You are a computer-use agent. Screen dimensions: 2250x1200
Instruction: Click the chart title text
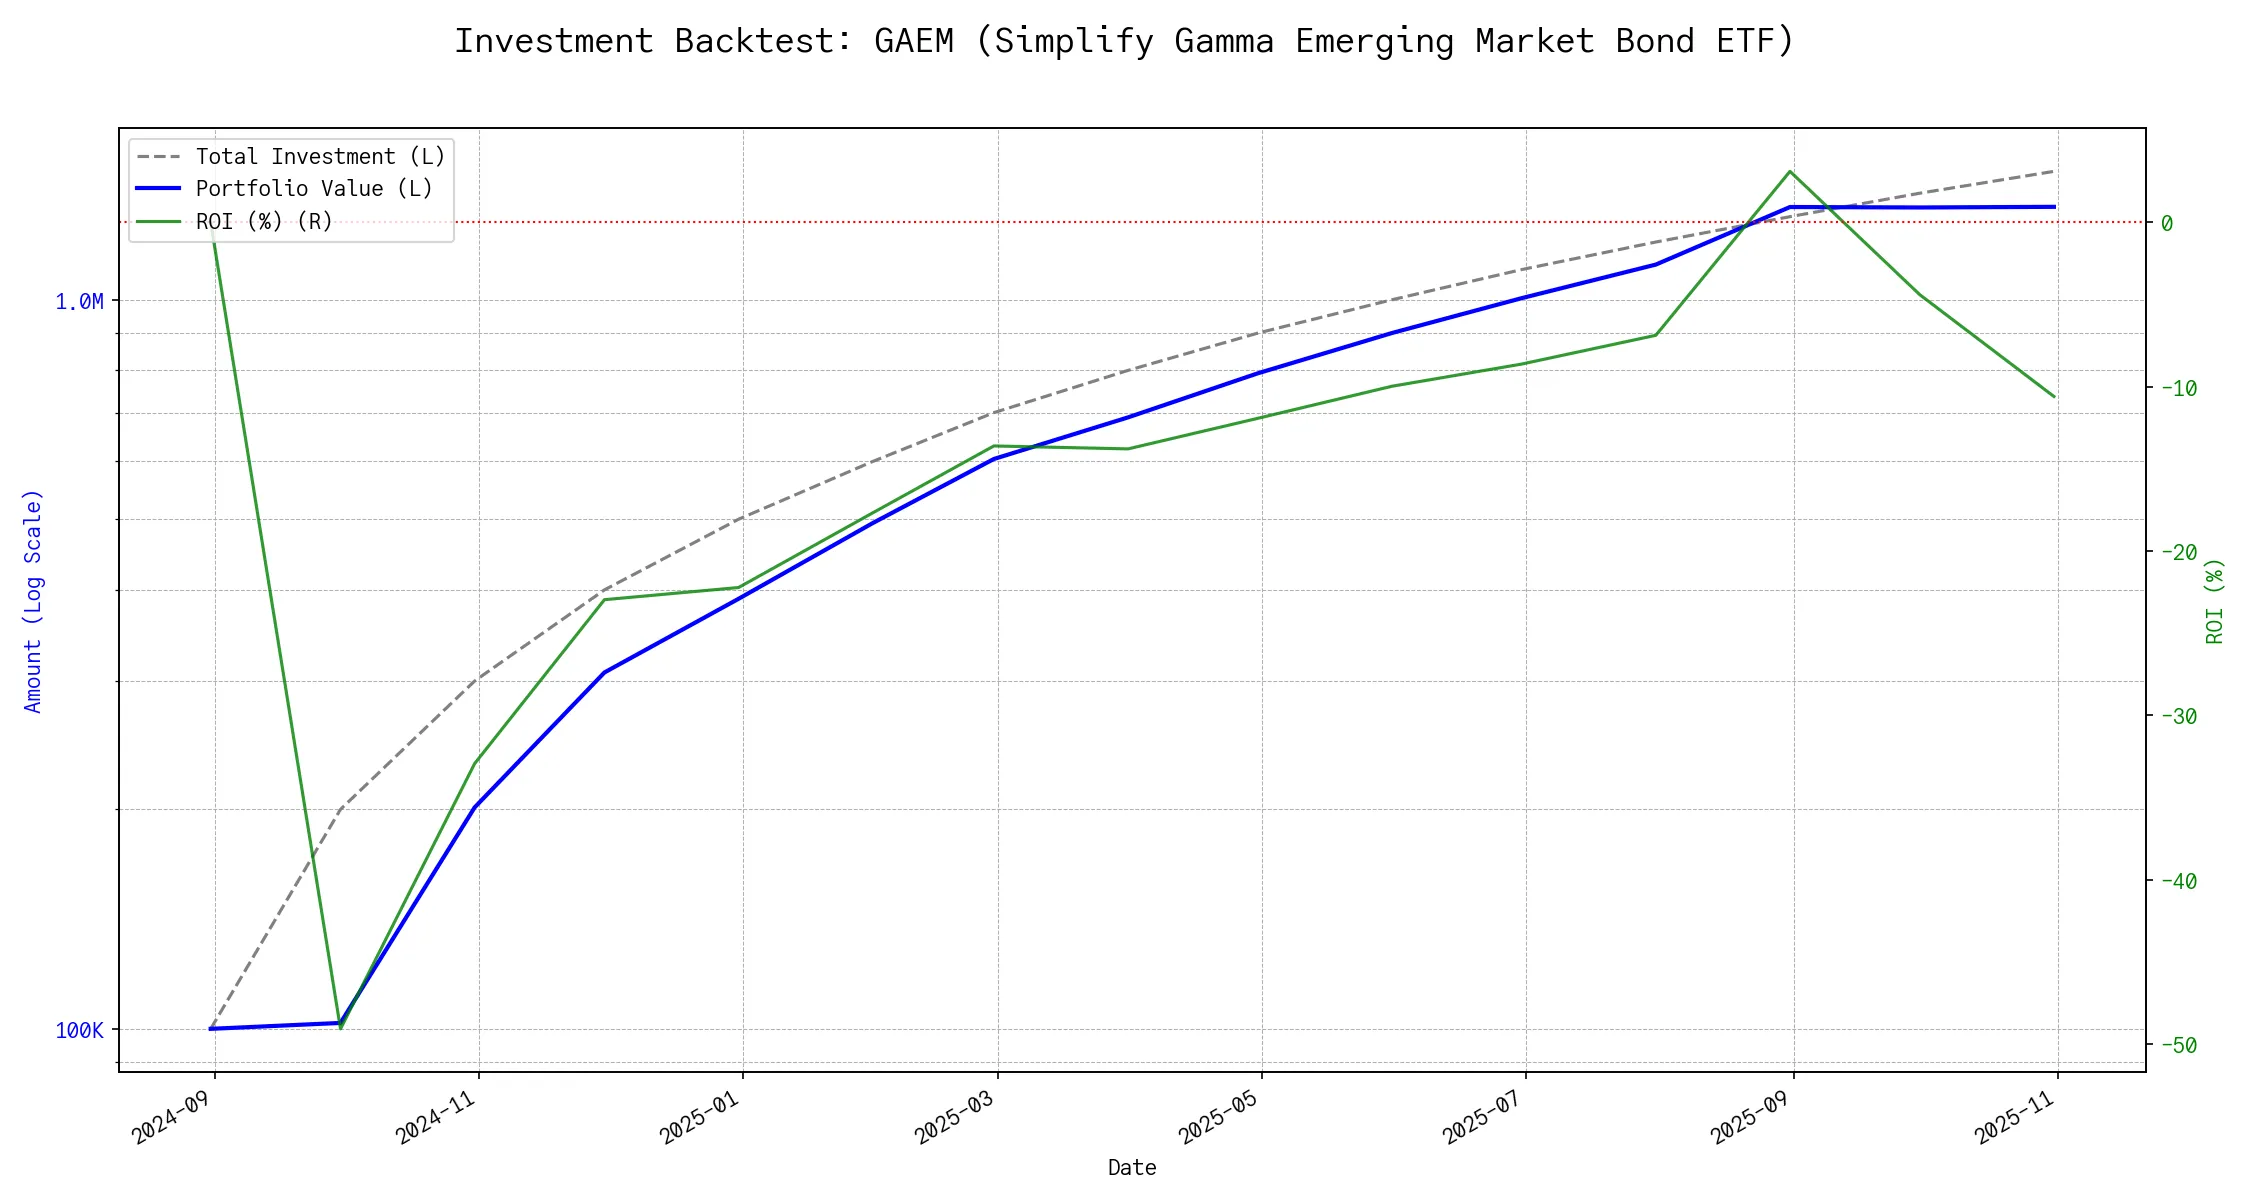1124,41
